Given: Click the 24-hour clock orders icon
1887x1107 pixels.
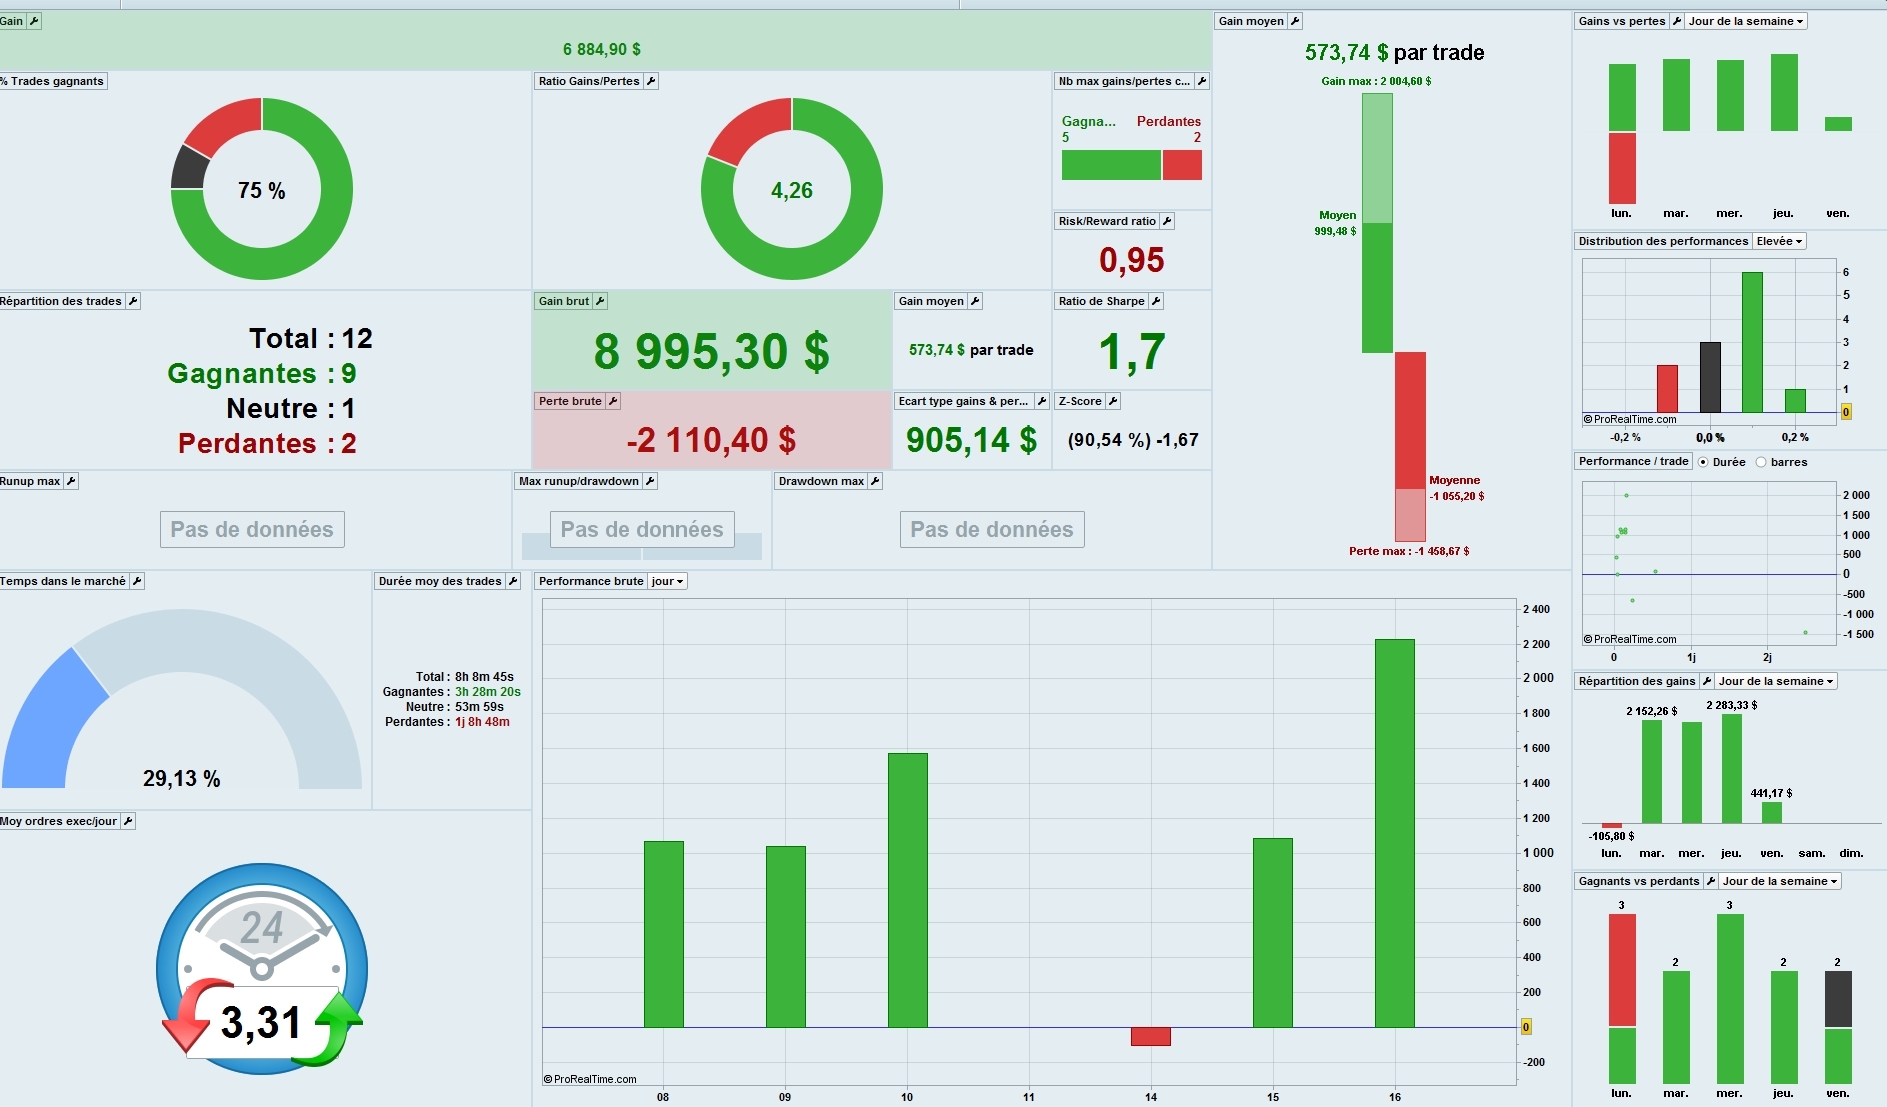Looking at the screenshot, I should pyautogui.click(x=262, y=968).
